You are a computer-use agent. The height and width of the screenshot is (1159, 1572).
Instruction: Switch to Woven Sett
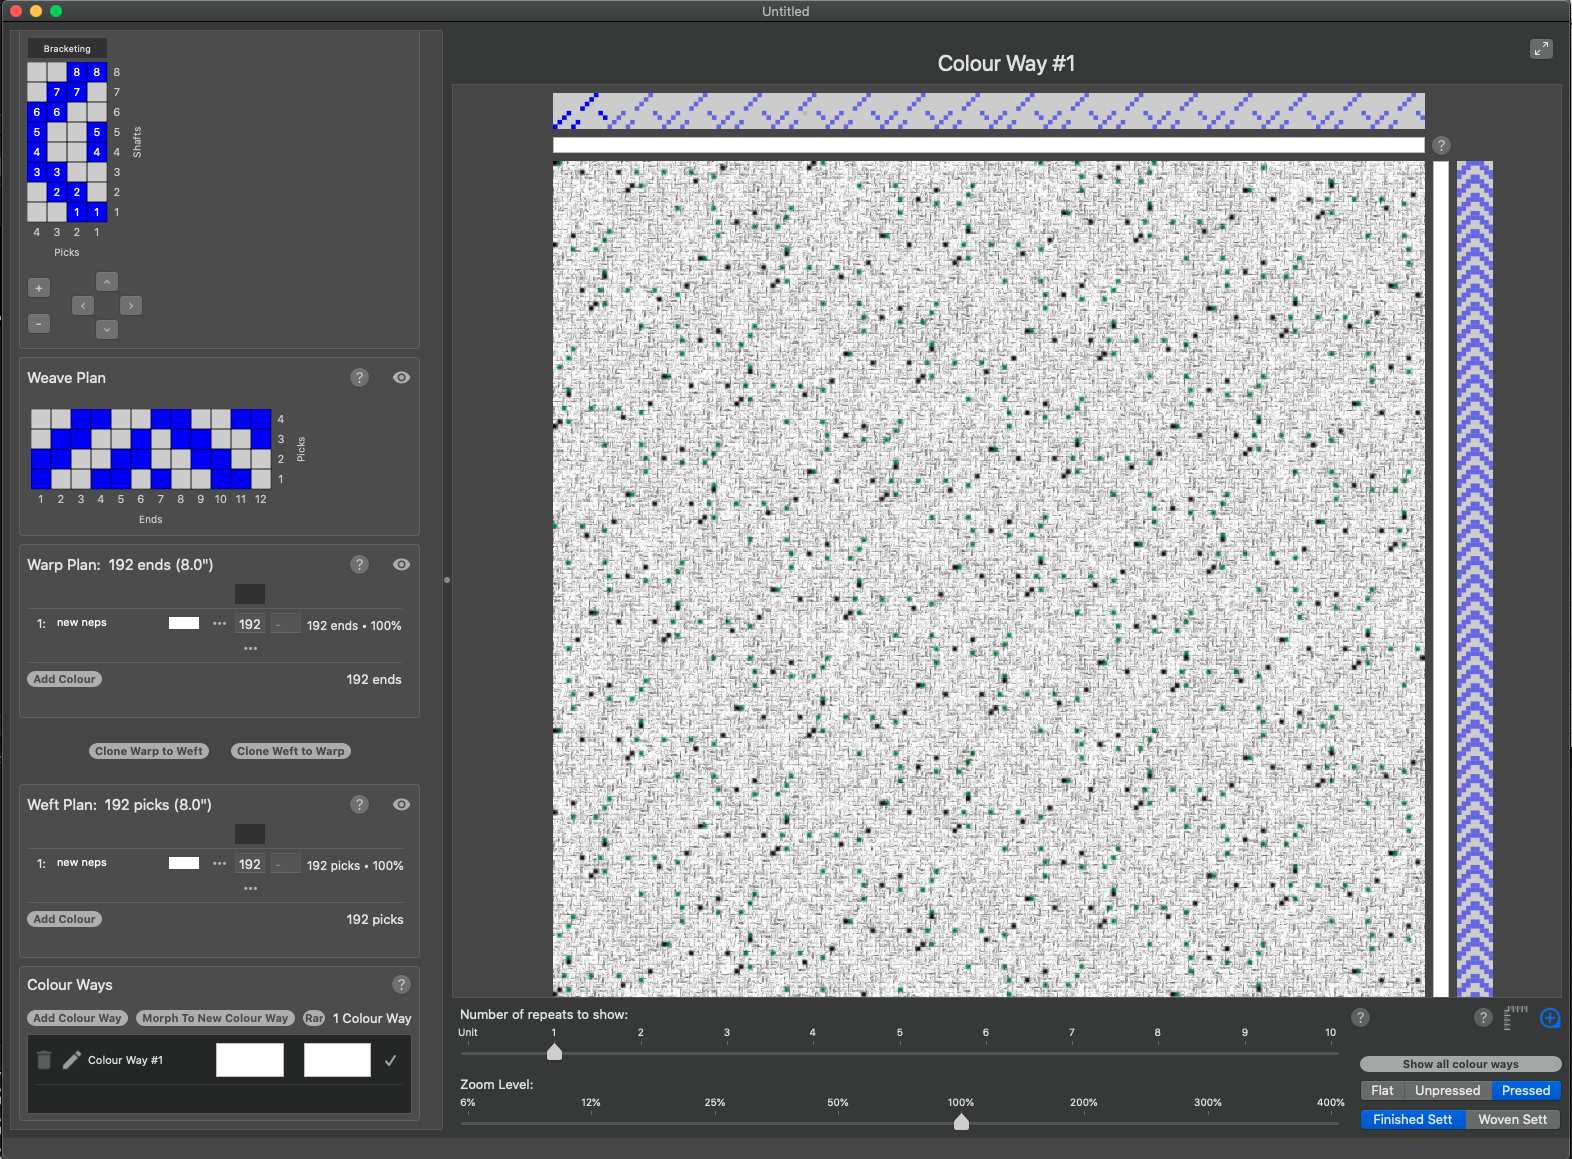click(1513, 1119)
